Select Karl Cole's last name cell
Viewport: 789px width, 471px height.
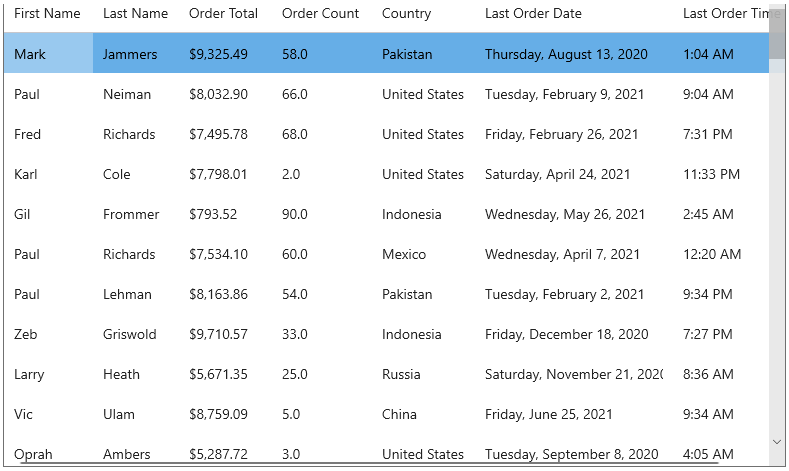(117, 174)
